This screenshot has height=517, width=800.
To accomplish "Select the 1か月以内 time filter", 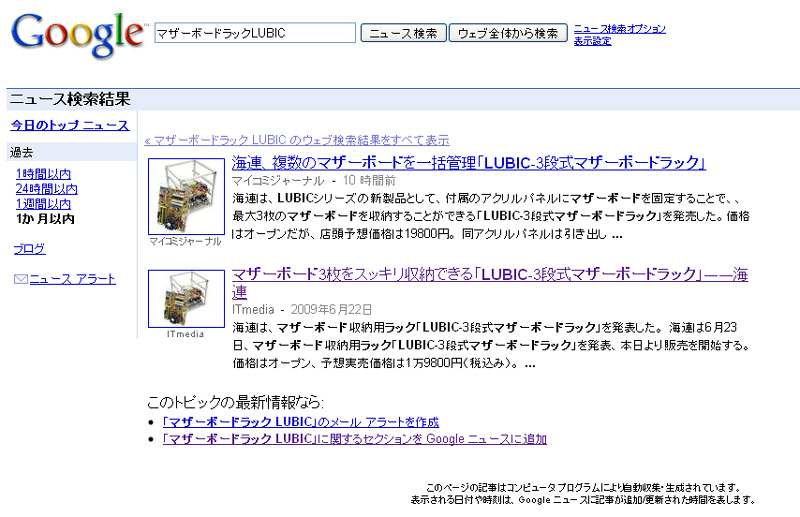I will click(45, 218).
